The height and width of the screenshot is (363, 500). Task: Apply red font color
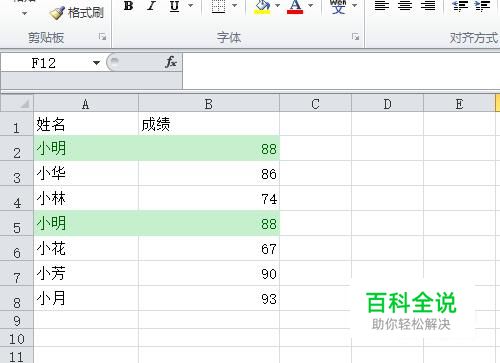tap(295, 6)
